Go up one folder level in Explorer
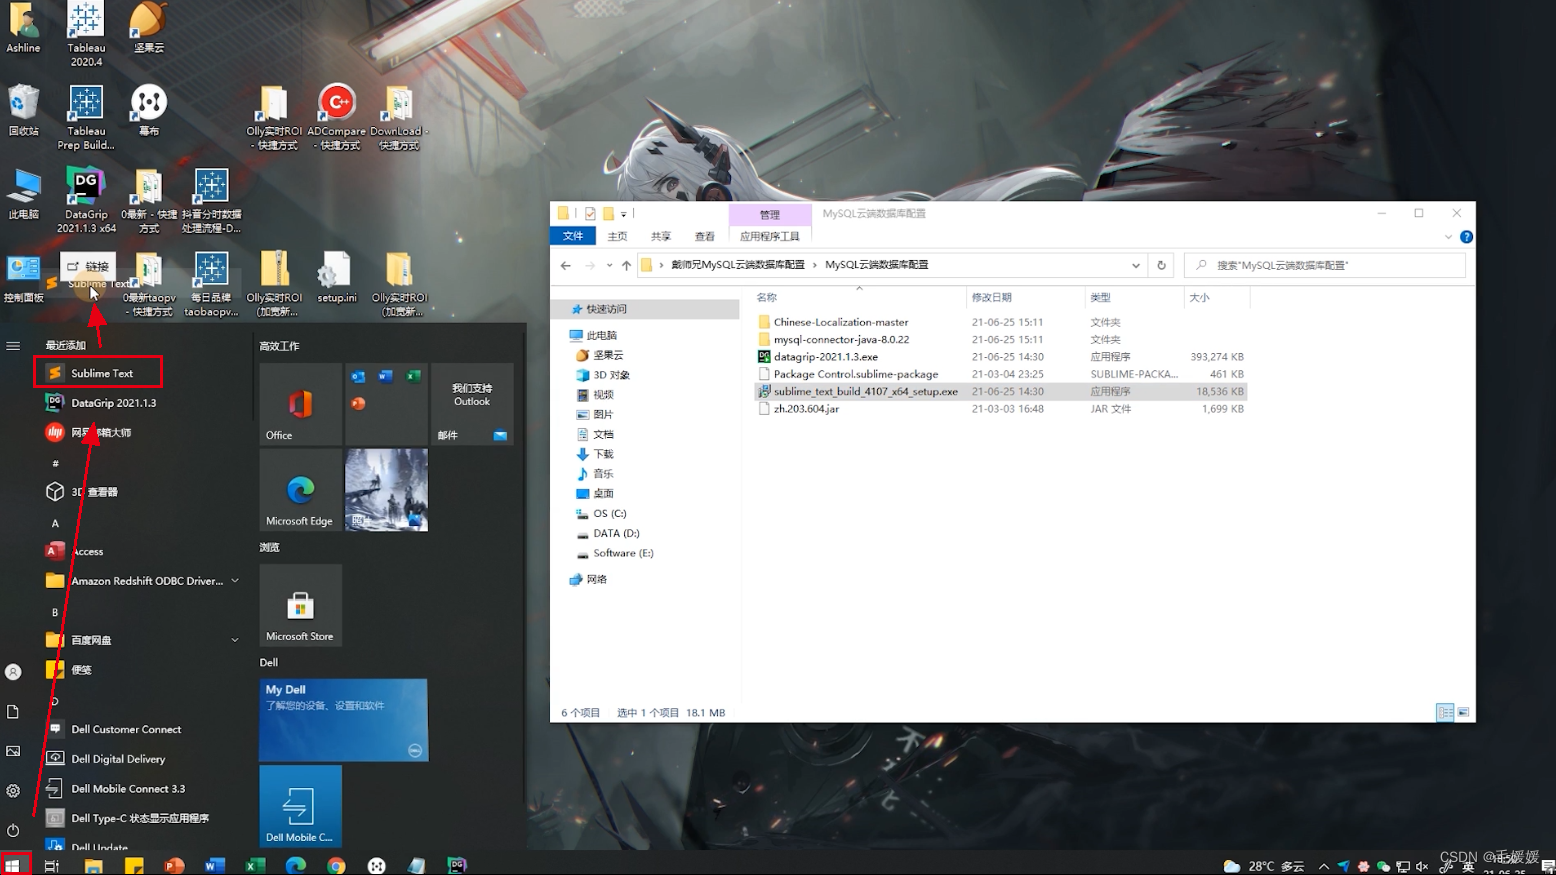Image resolution: width=1556 pixels, height=875 pixels. [626, 265]
